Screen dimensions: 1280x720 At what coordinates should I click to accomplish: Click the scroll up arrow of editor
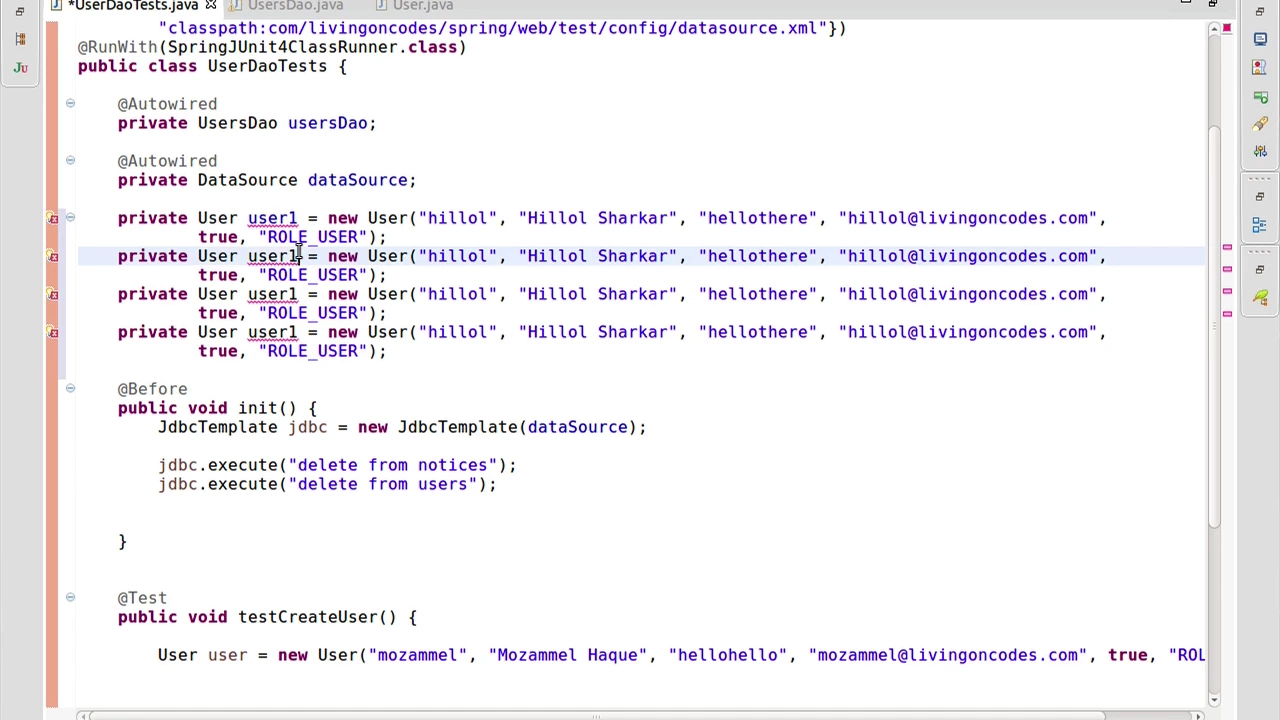click(x=1213, y=28)
